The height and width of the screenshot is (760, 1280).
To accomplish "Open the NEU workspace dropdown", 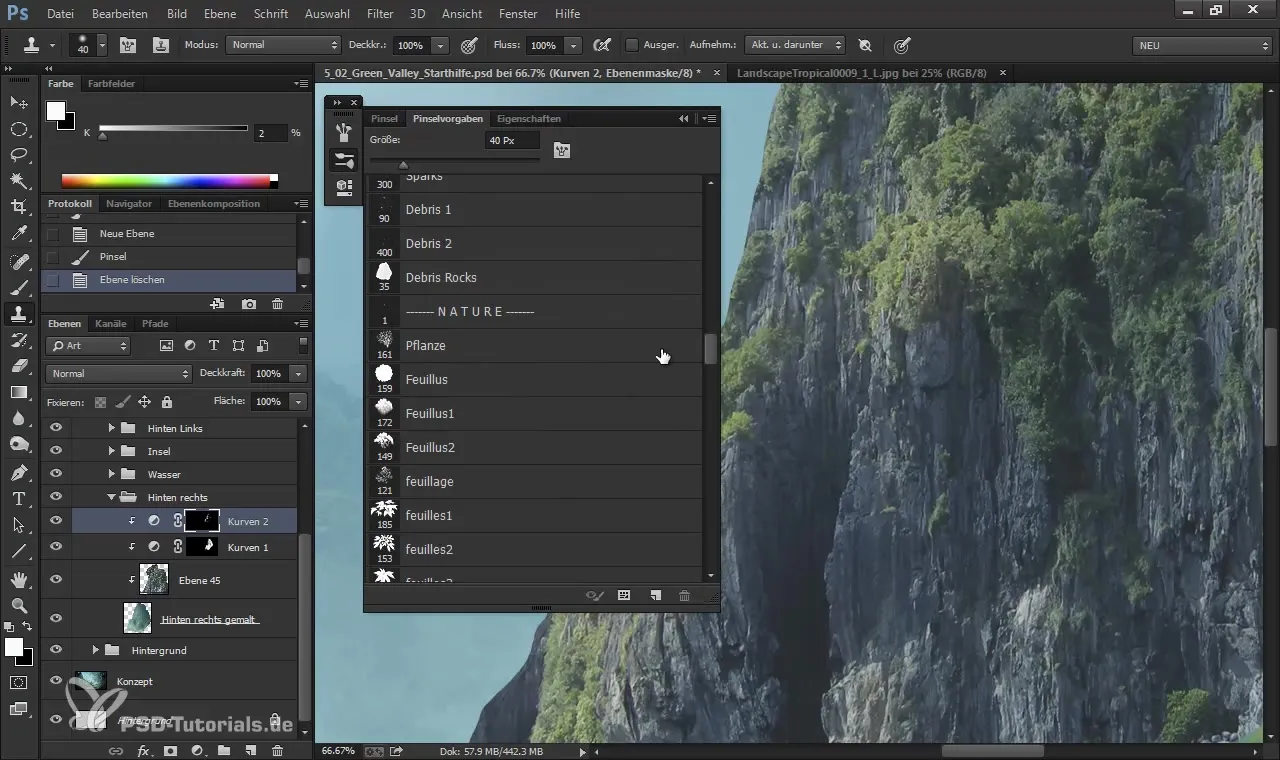I will (1203, 45).
